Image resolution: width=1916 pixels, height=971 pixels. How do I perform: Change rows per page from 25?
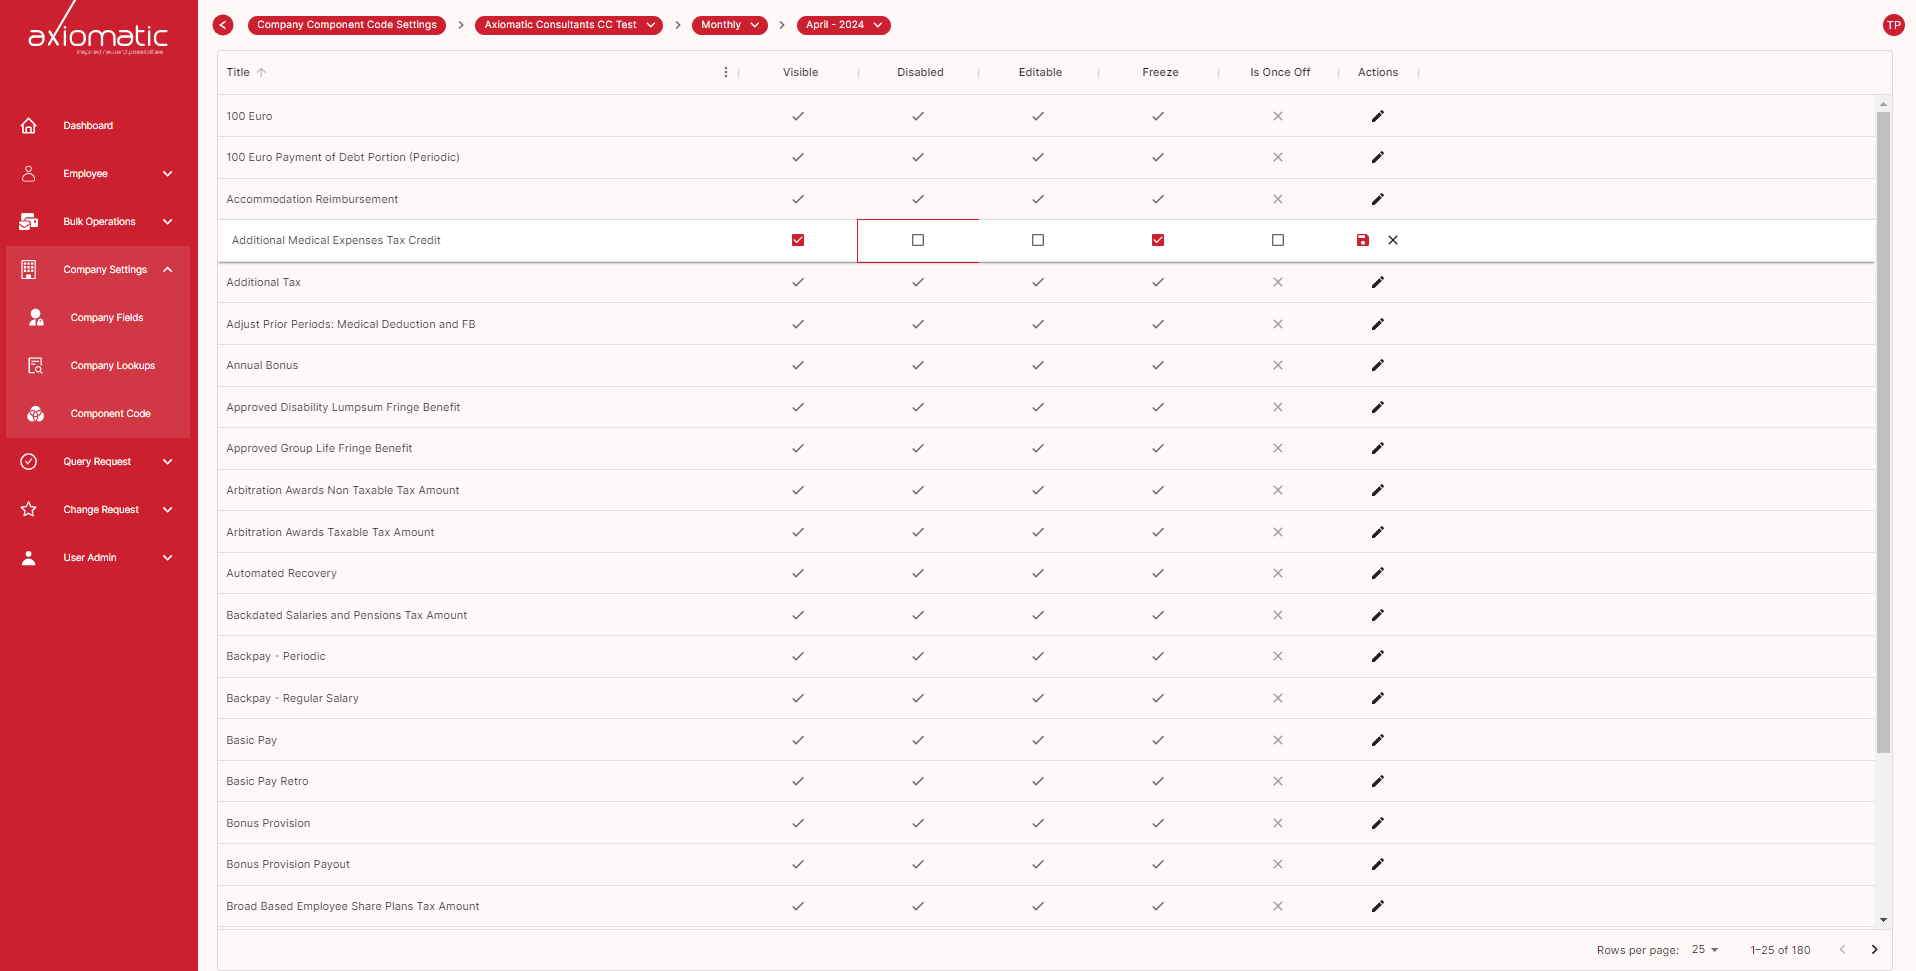pos(1705,950)
